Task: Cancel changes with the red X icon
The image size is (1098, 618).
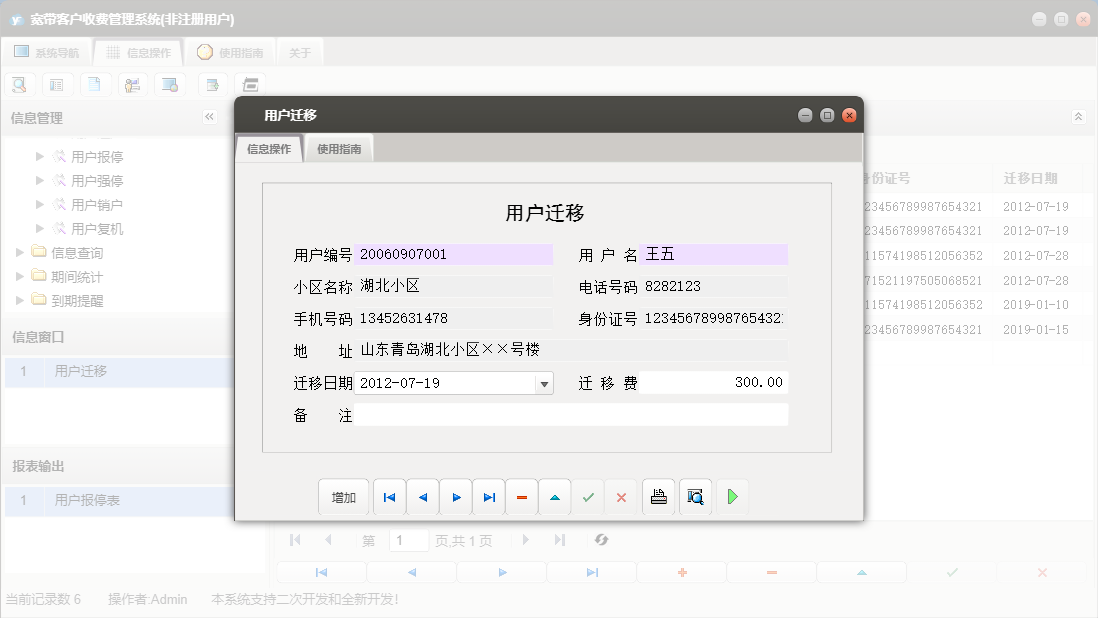Action: tap(621, 496)
